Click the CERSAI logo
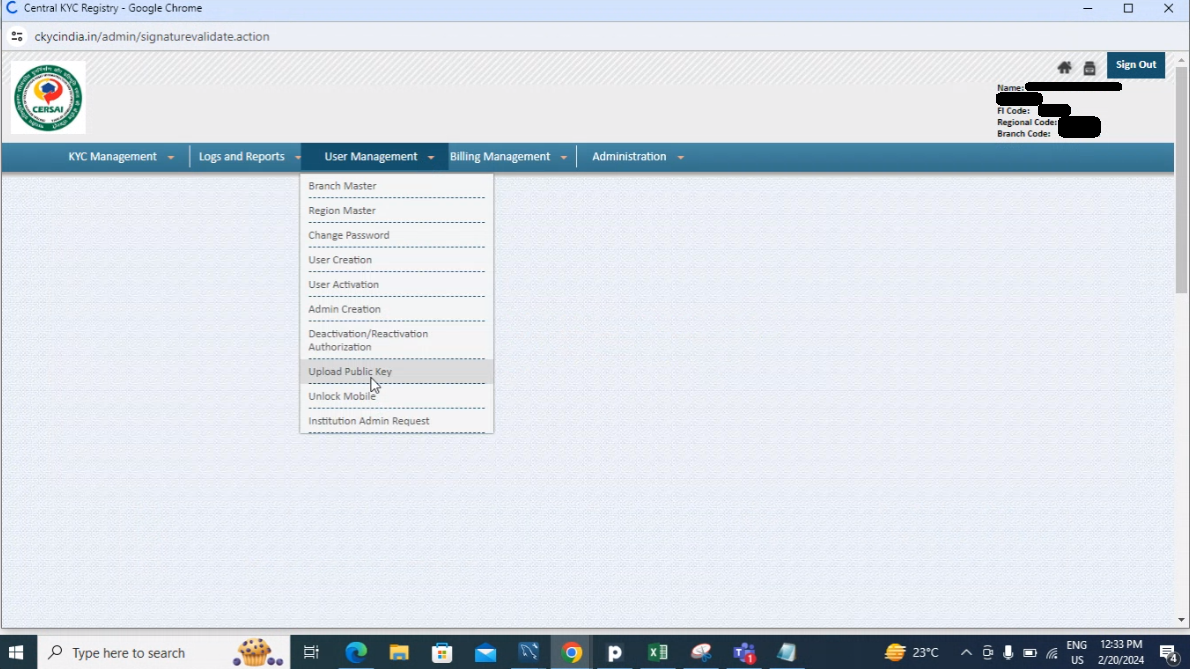1190x669 pixels. pos(48,98)
